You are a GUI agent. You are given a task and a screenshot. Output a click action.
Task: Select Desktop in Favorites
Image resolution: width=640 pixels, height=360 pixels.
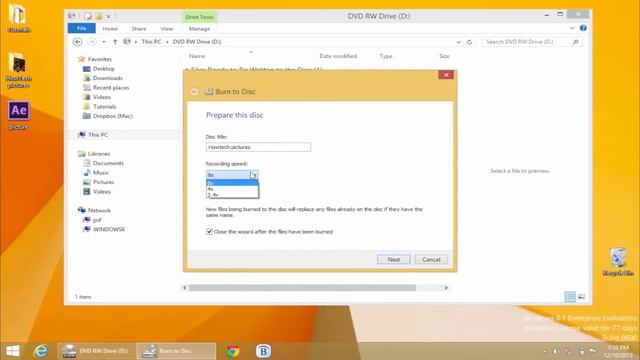[103, 69]
